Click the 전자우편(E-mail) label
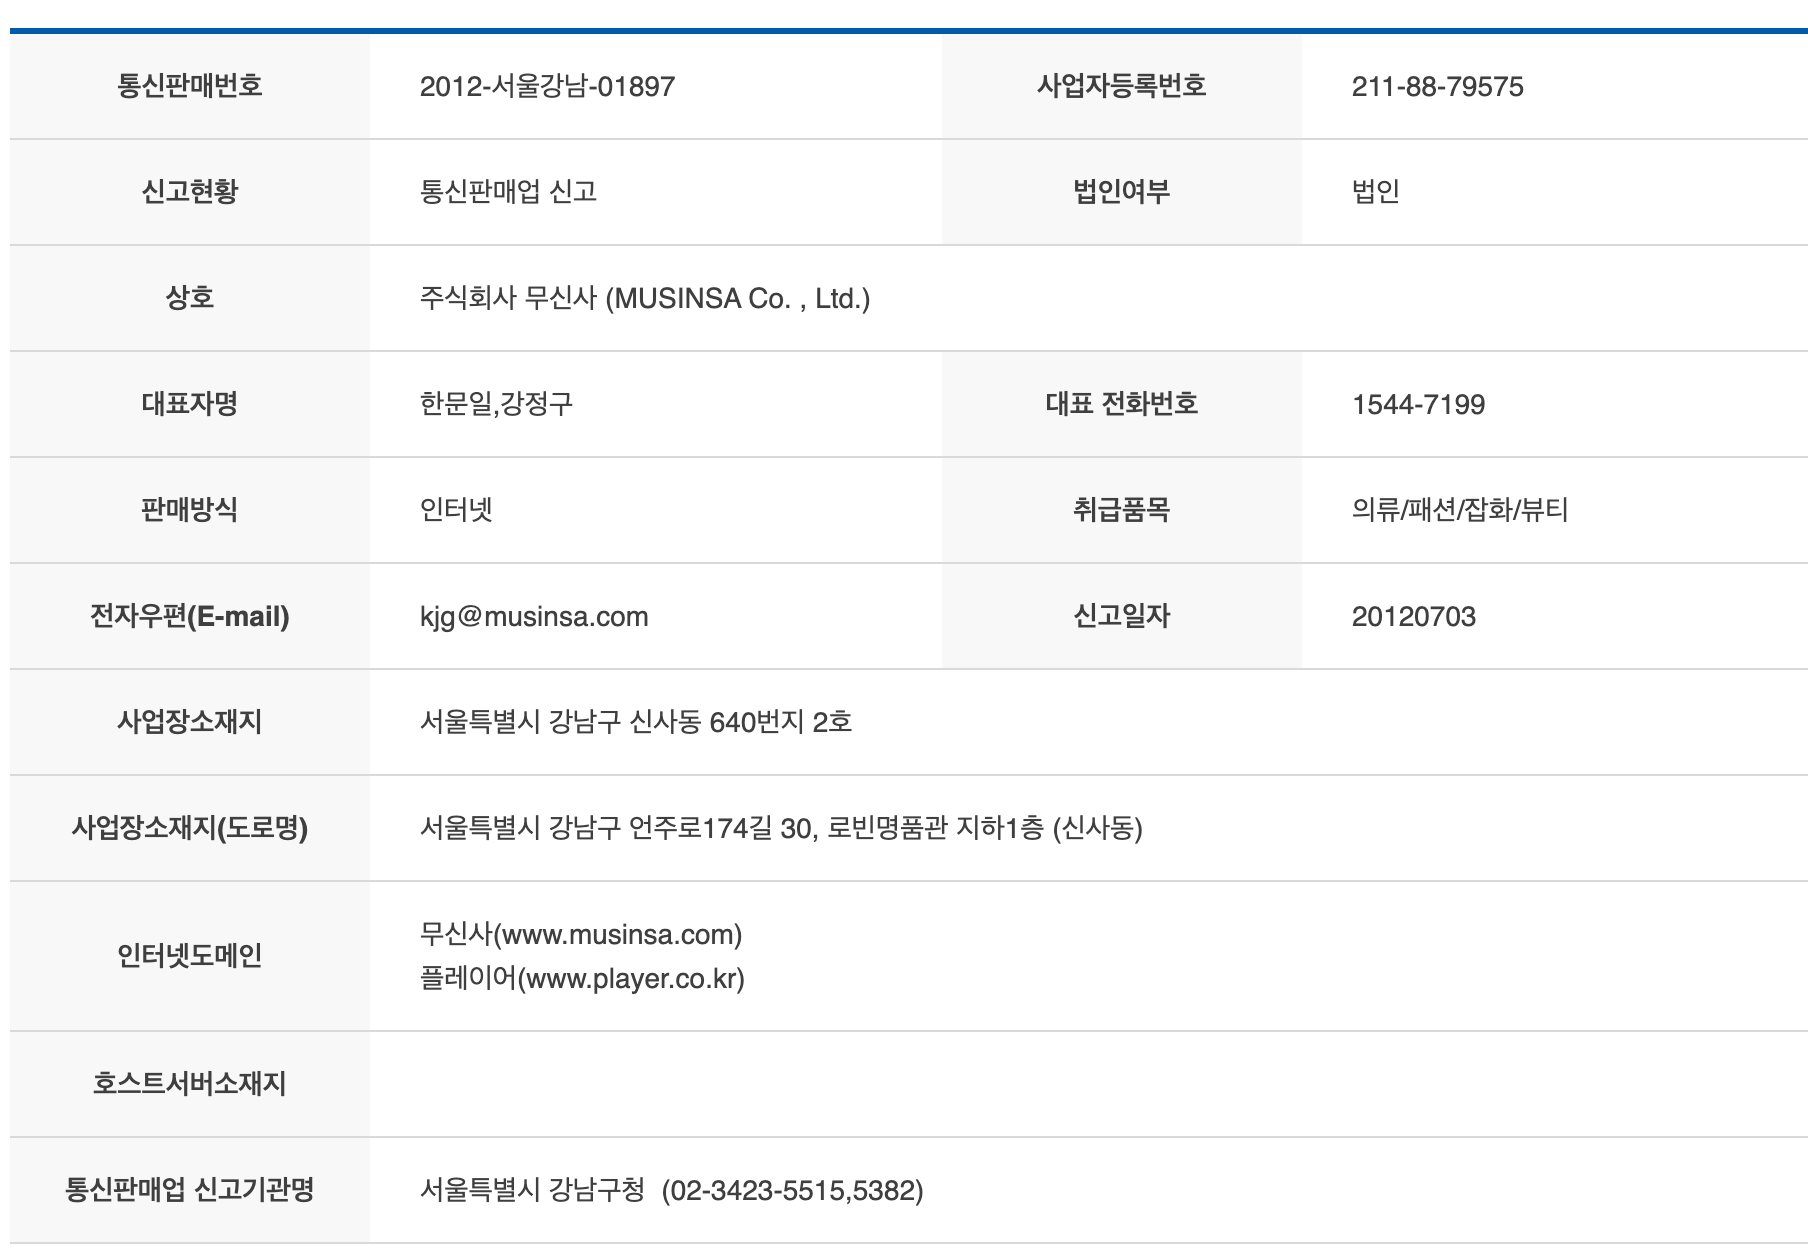The height and width of the screenshot is (1260, 1808). click(x=190, y=616)
